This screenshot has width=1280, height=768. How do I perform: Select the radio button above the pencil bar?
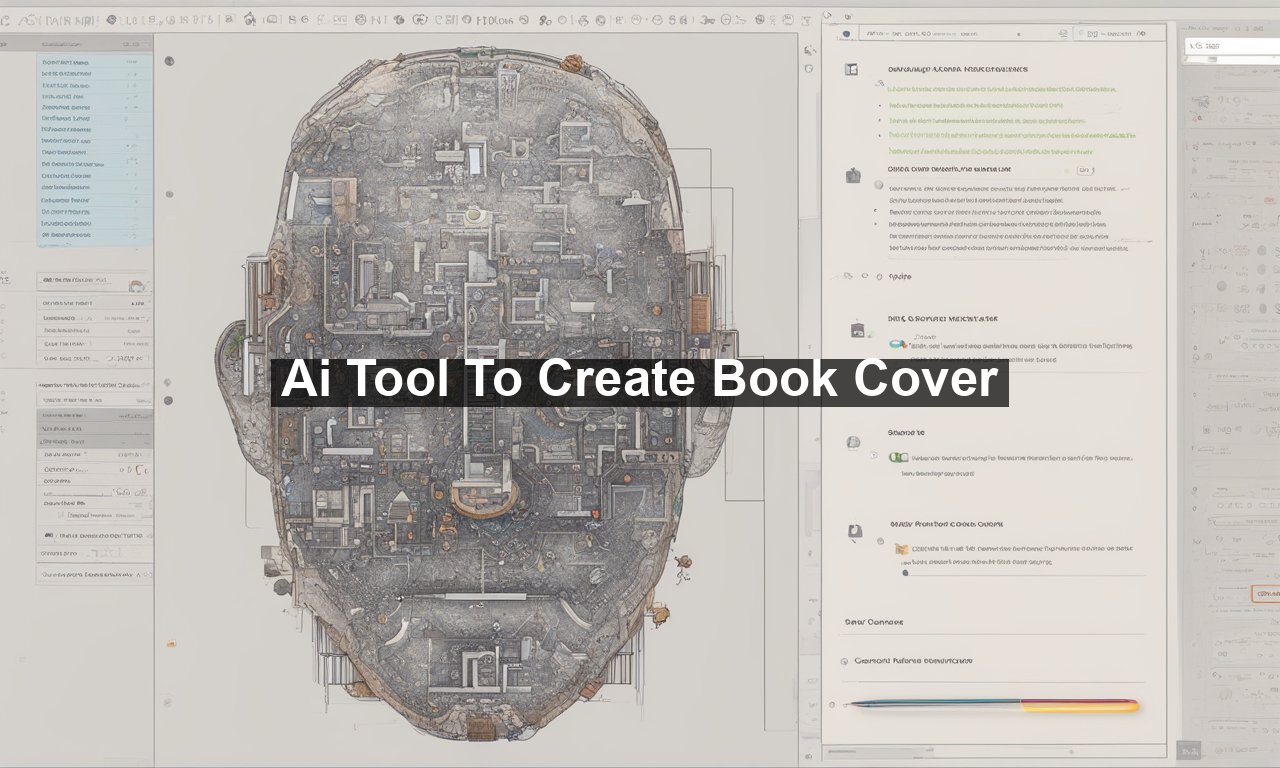[845, 661]
